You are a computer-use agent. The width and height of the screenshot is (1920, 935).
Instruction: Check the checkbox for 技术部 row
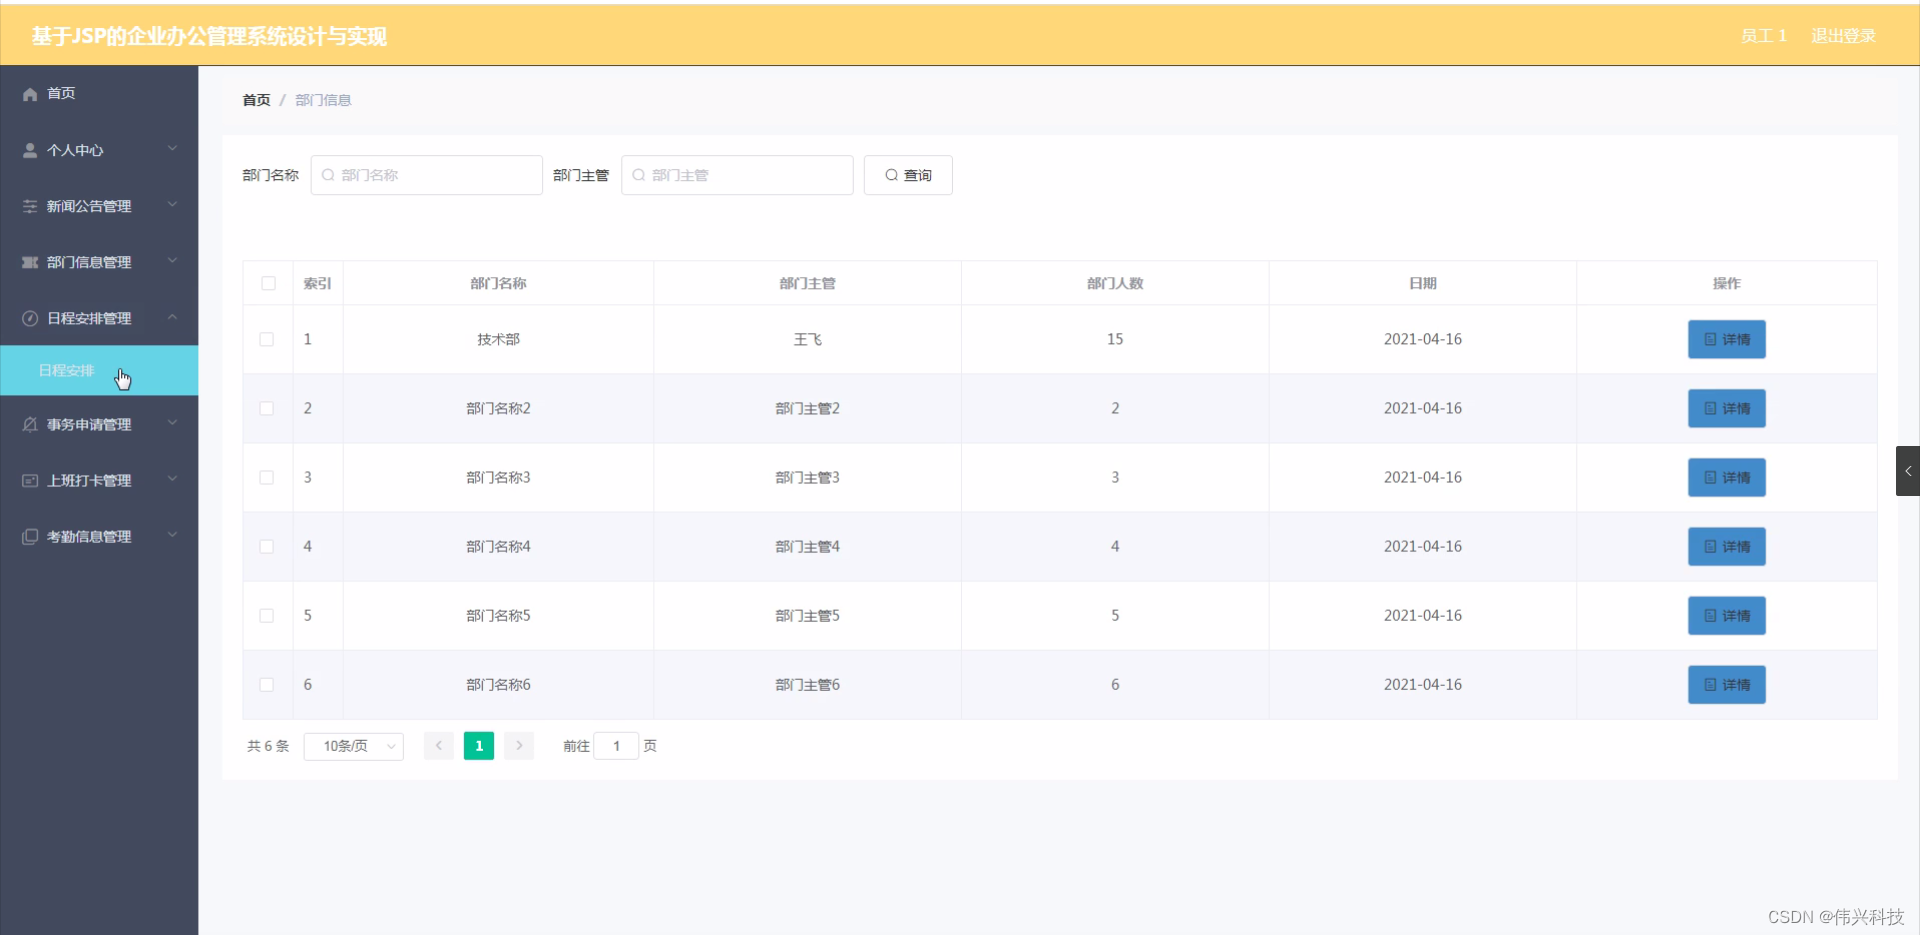266,339
